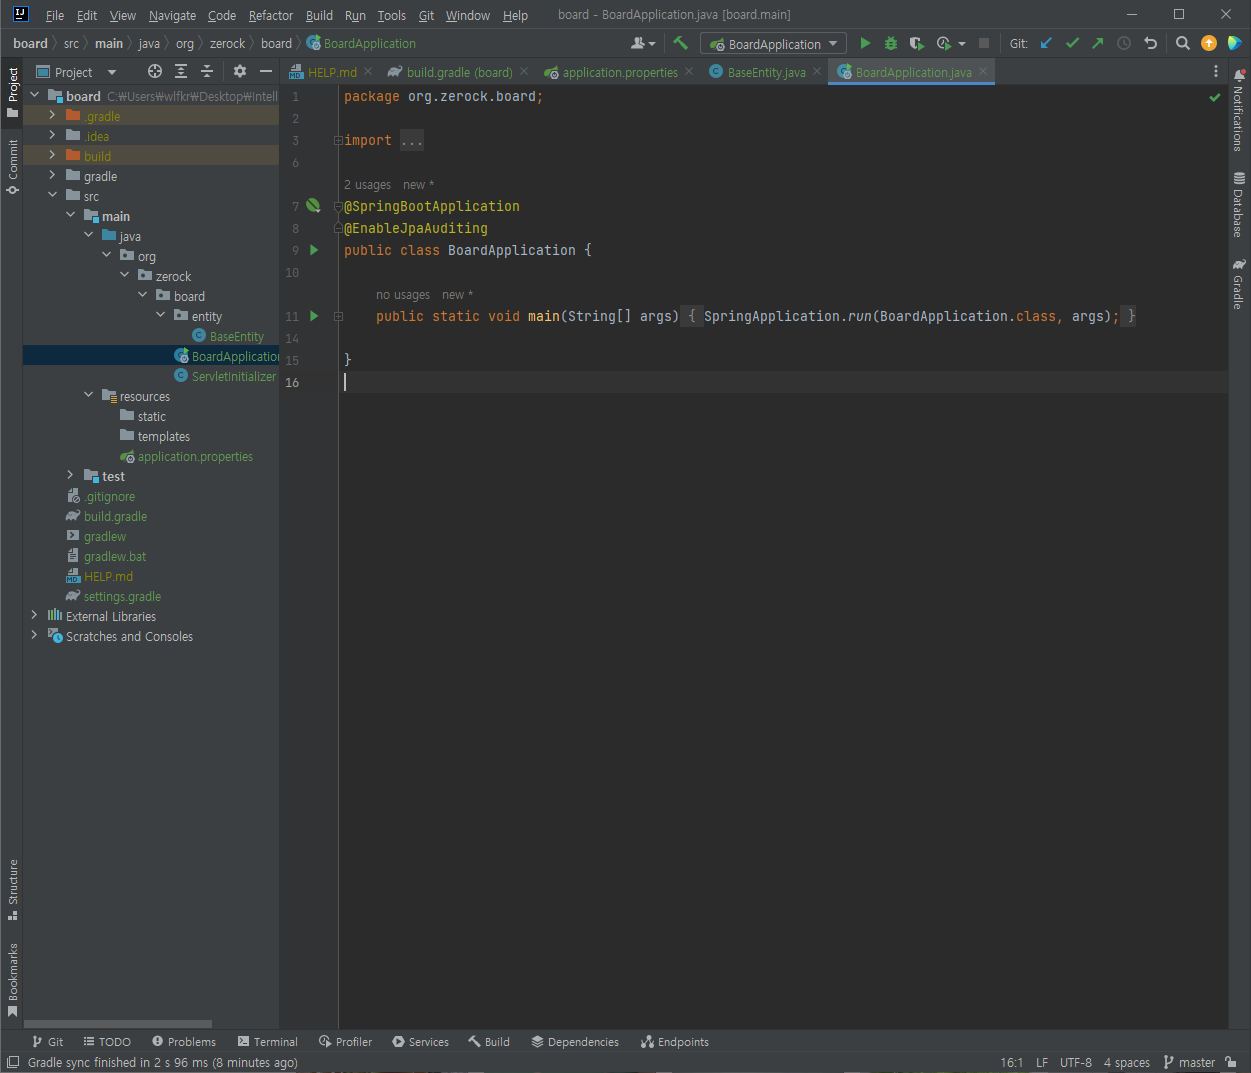Show Git history with the clock icon
Viewport: 1251px width, 1073px height.
tap(1124, 43)
